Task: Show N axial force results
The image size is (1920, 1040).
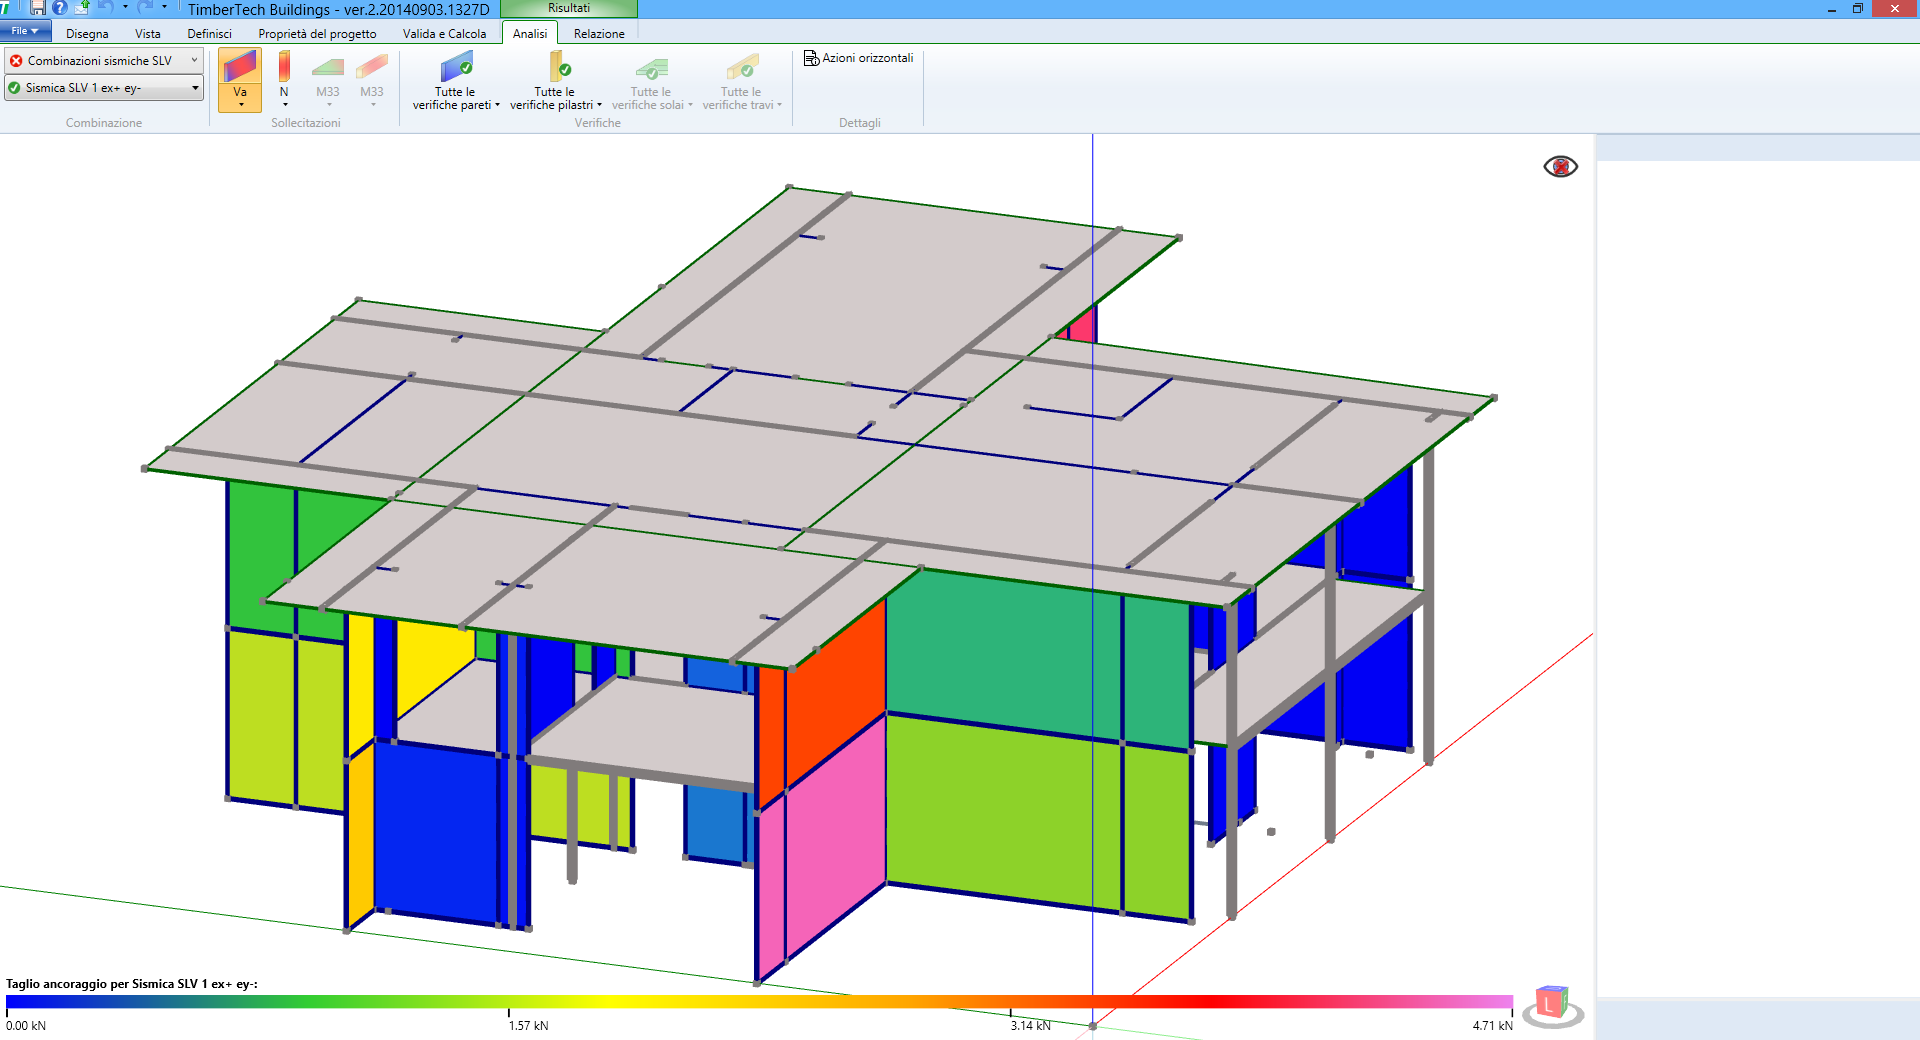Action: tap(284, 76)
